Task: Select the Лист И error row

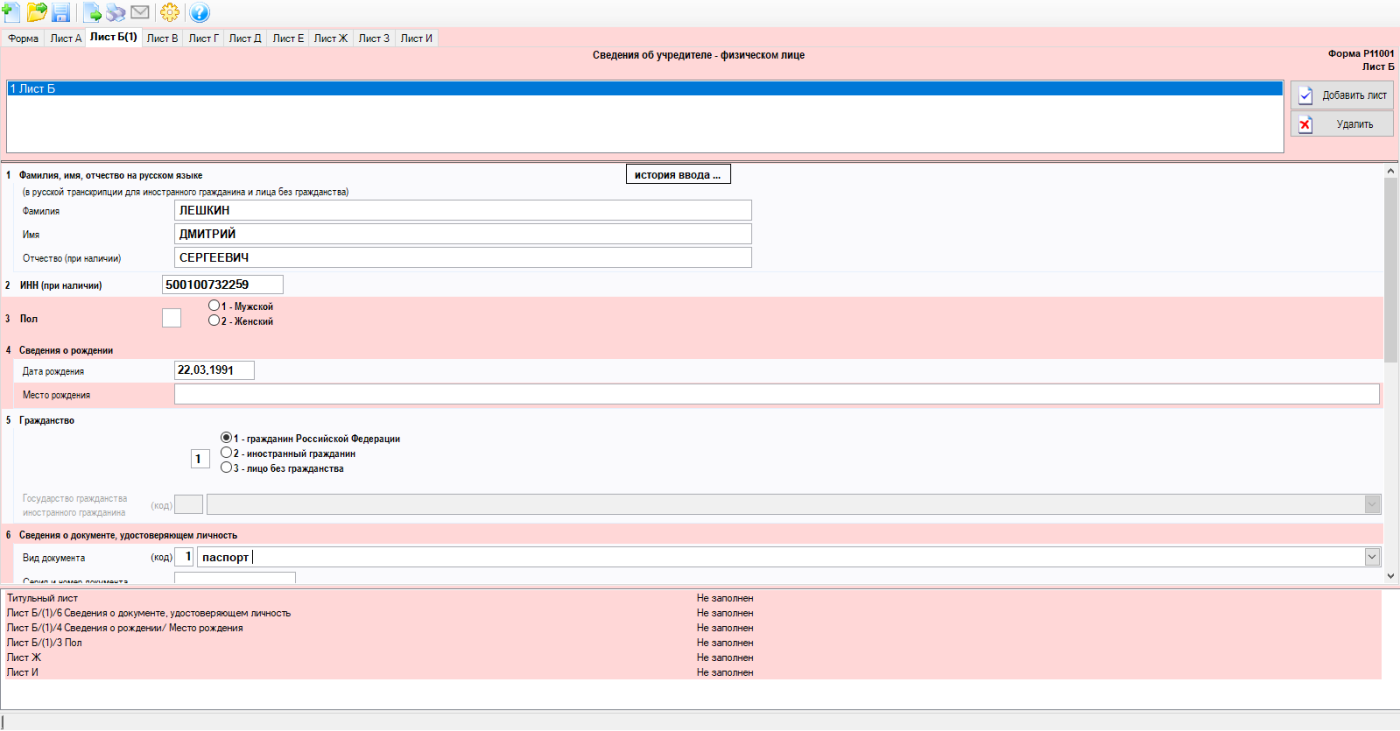Action: 692,673
